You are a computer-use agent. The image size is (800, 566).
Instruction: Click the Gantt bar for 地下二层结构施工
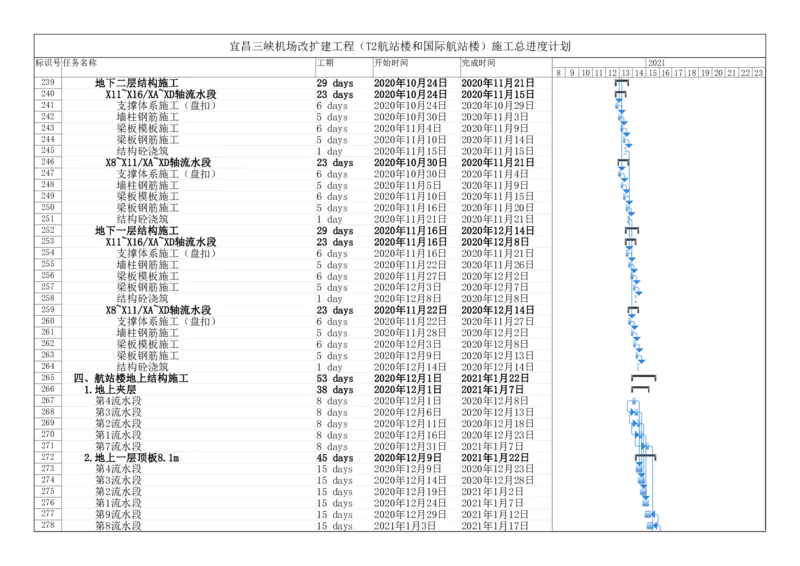click(620, 83)
